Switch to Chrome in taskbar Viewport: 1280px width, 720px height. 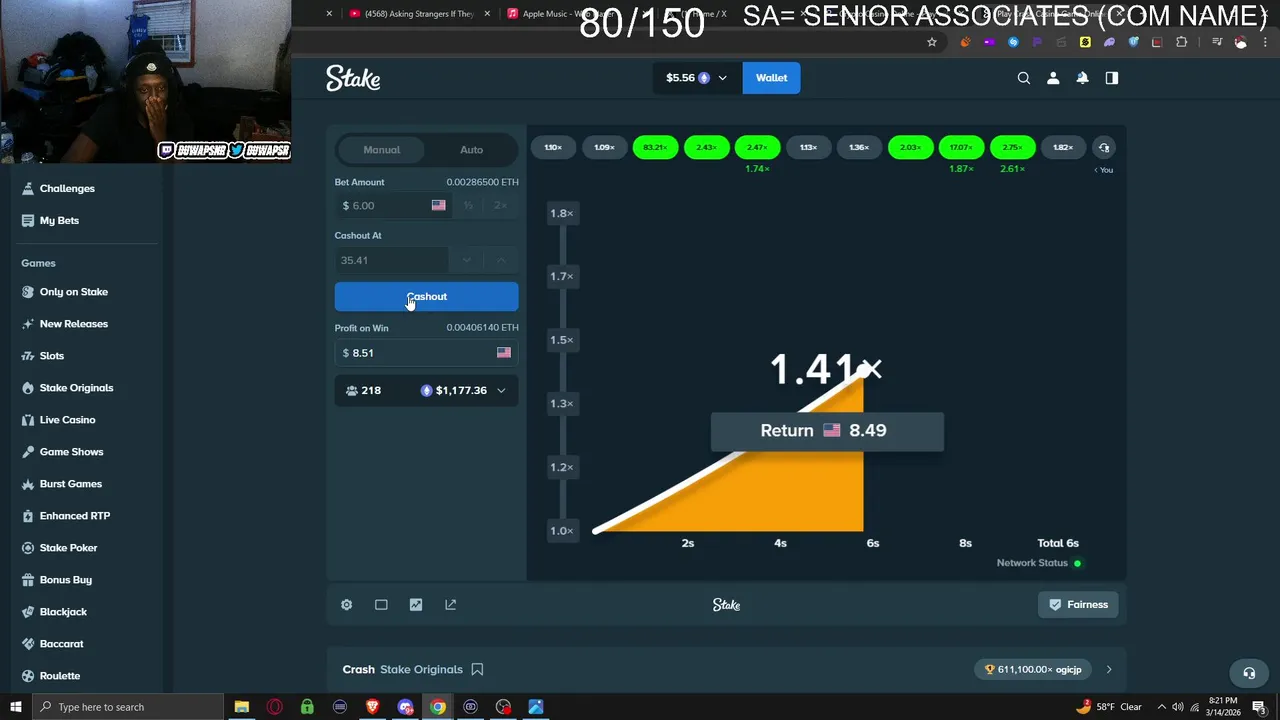pyautogui.click(x=438, y=707)
